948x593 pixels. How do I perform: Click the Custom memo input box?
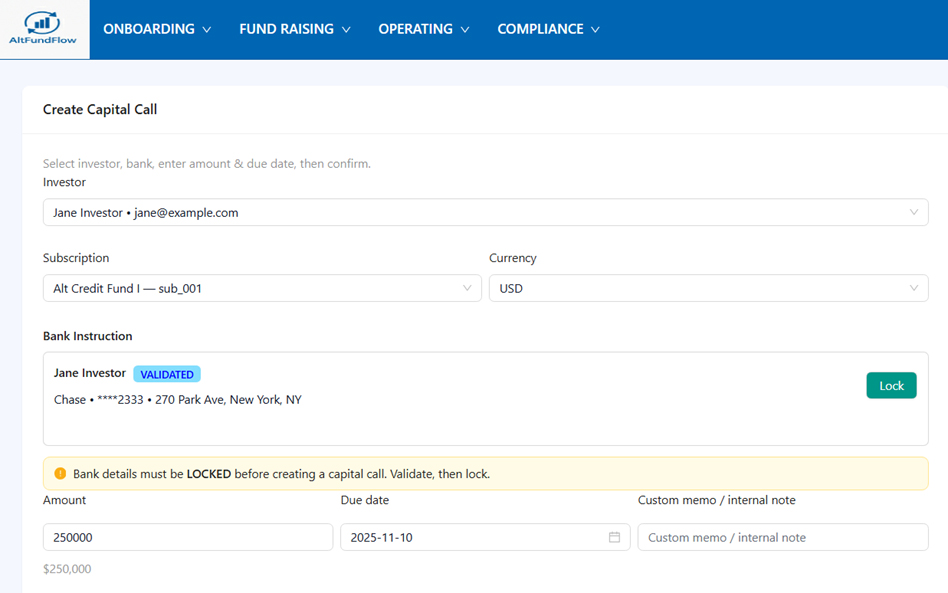click(x=782, y=537)
